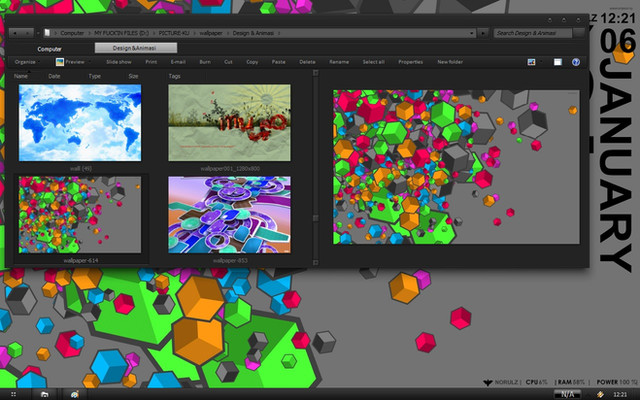Click the search button beside search box
This screenshot has height=400, width=640.
click(579, 33)
